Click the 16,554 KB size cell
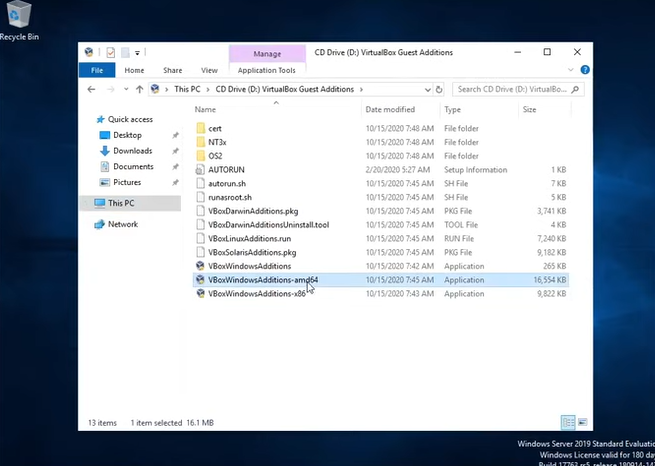 coord(550,280)
